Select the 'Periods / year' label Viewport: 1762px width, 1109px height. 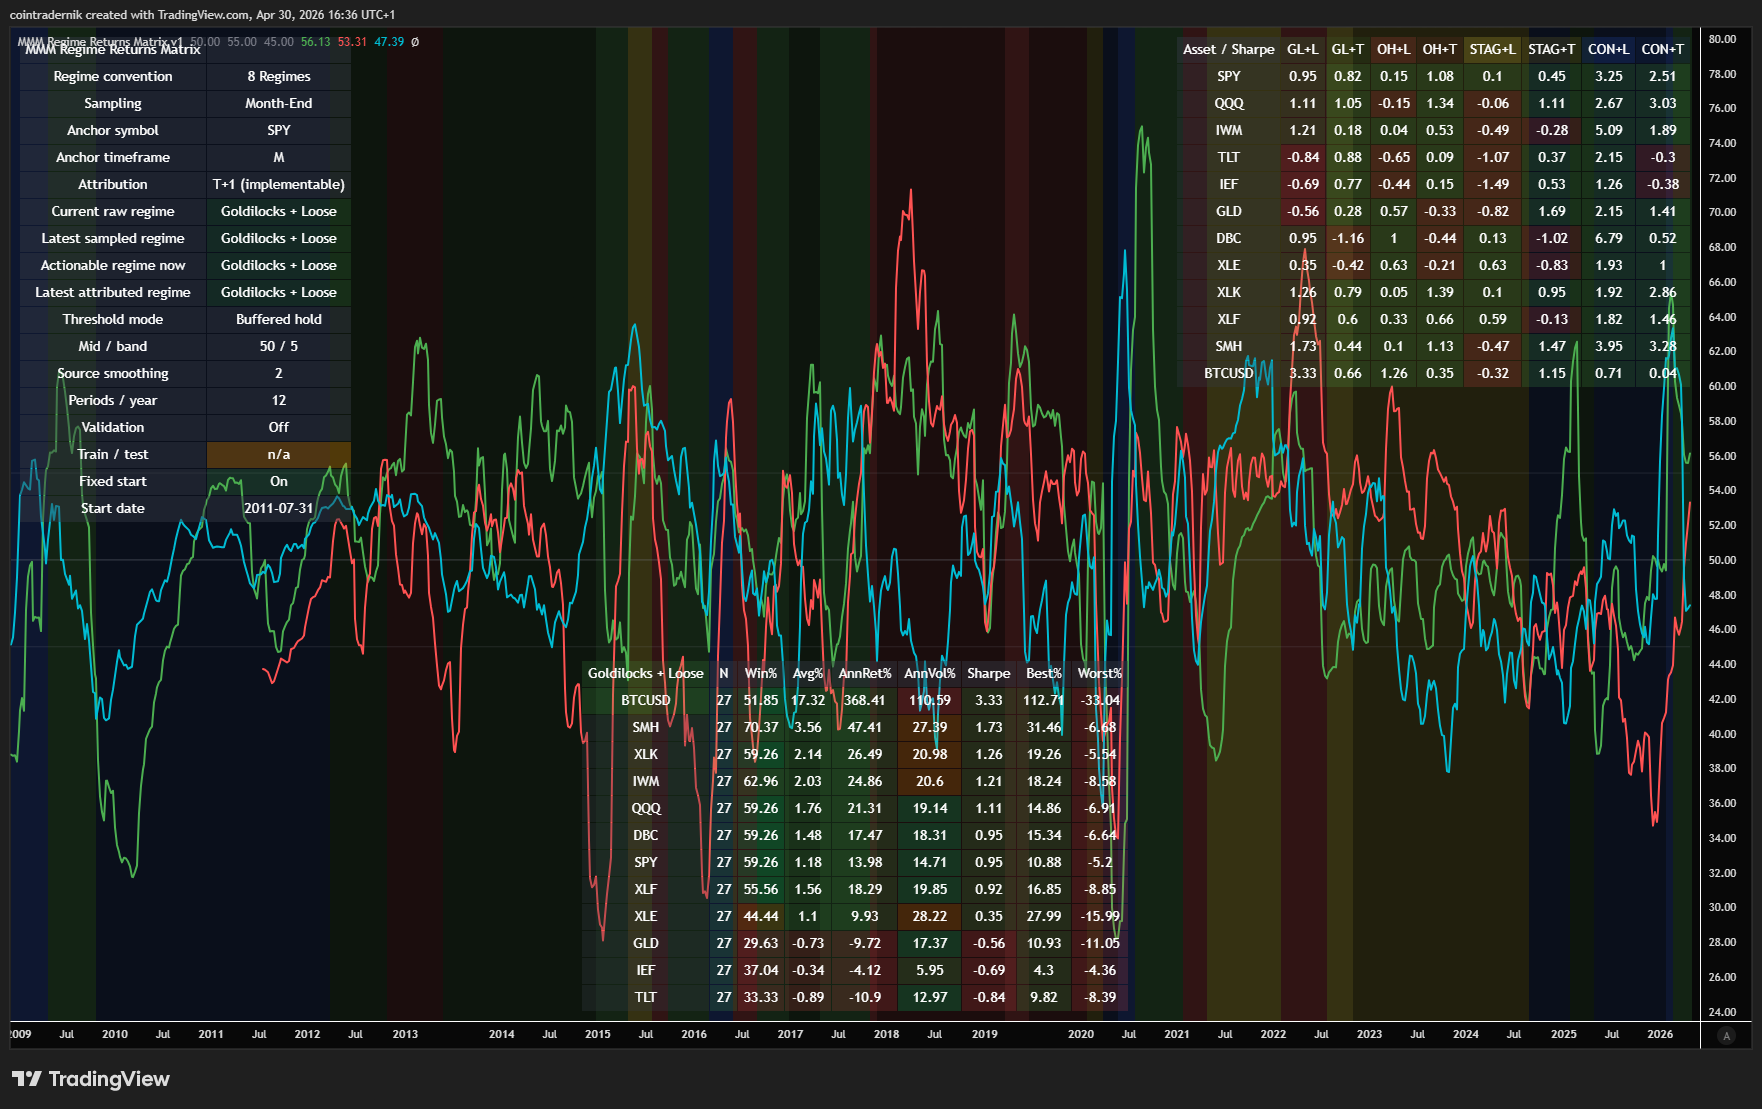113,401
